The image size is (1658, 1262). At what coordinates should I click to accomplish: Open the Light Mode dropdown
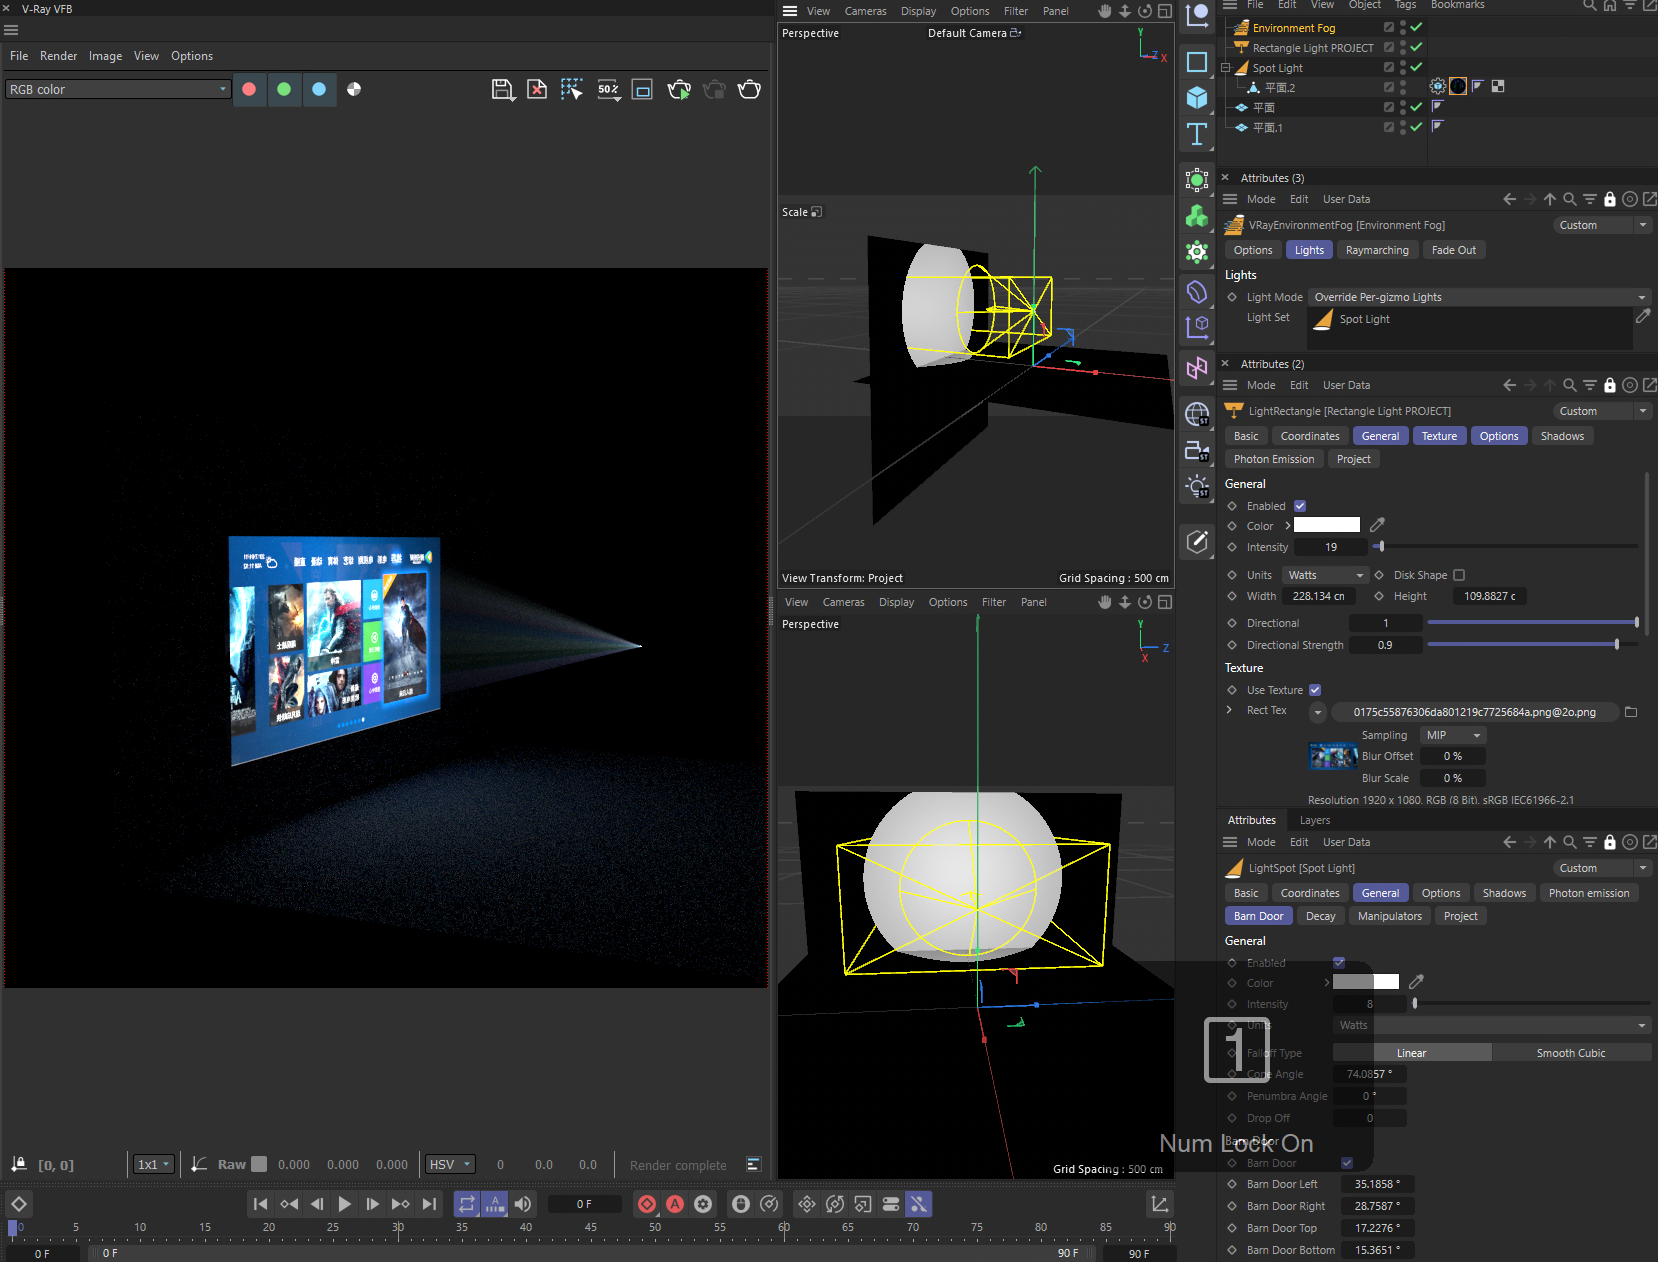click(1479, 297)
